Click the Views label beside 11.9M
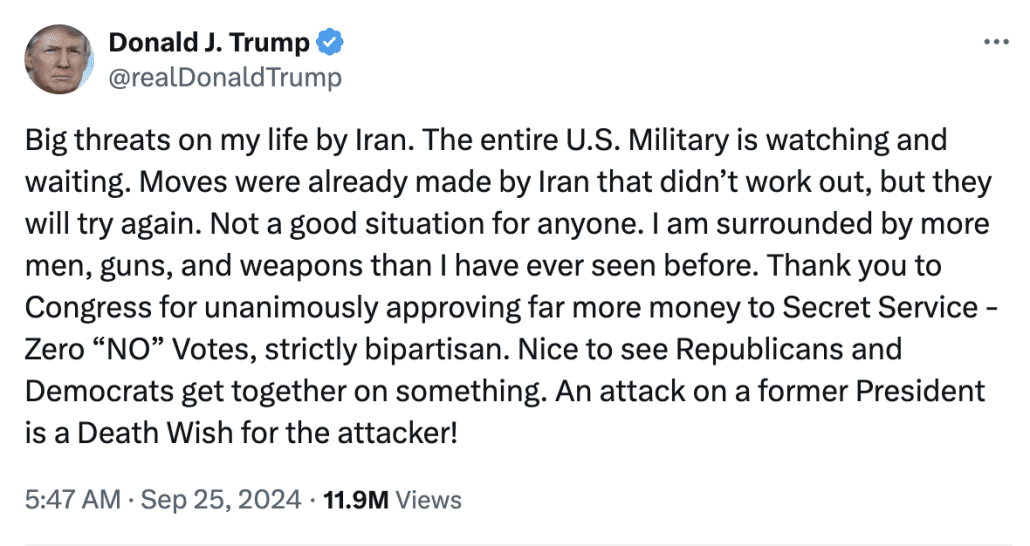Image resolution: width=1030 pixels, height=546 pixels. pos(431,500)
